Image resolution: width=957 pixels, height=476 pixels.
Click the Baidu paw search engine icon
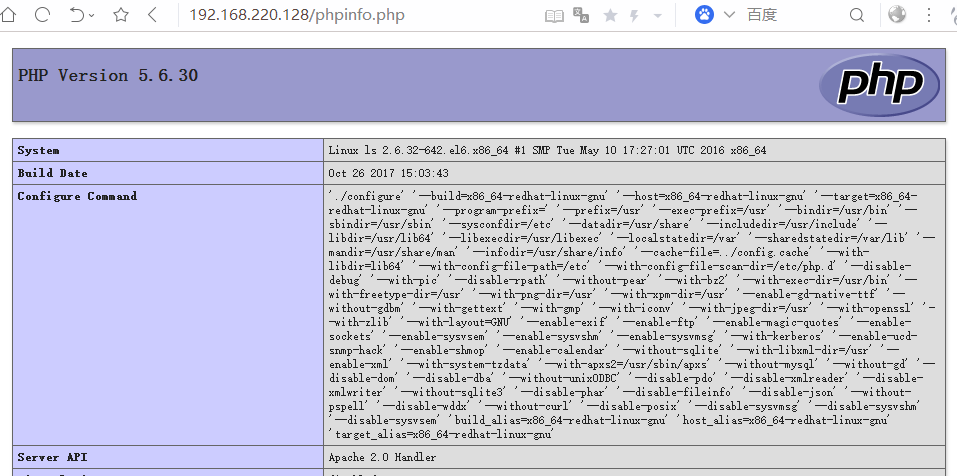pos(704,15)
